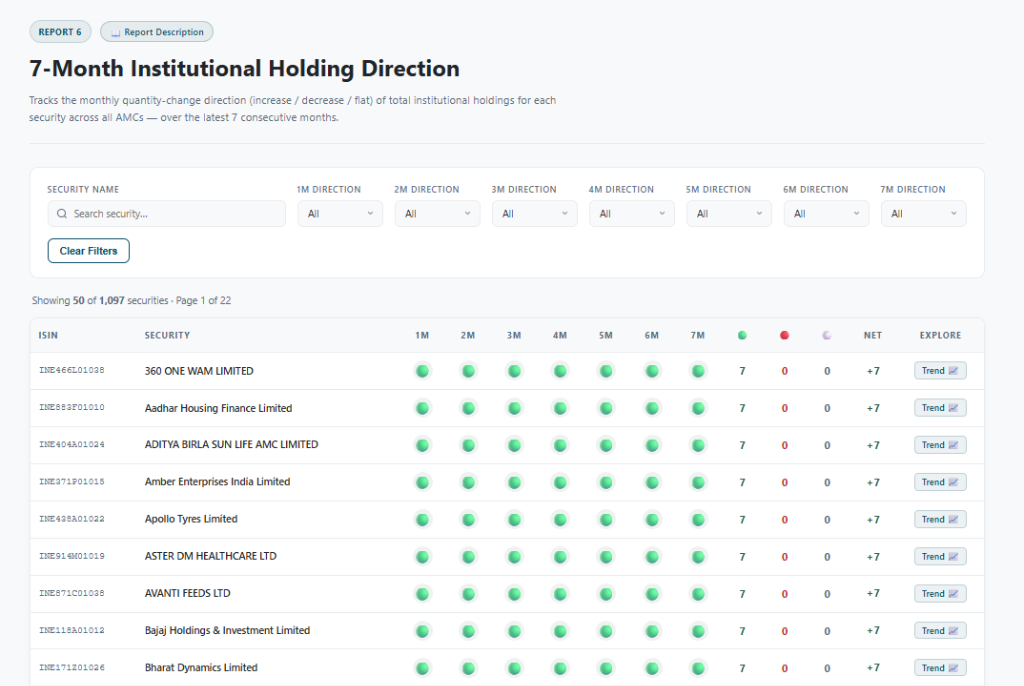The width and height of the screenshot is (1024, 686).
Task: Click 3M green dot for ADITYA BIRLA SUN LIFE
Action: [x=515, y=446]
